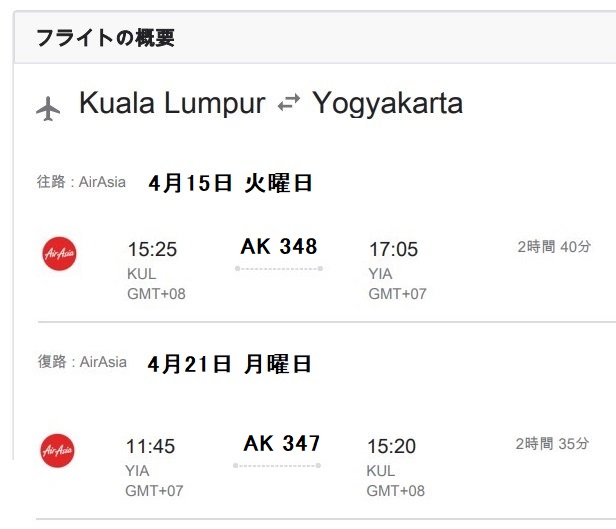Select the Yogyakarta destination city text
This screenshot has height=529, width=616.
tap(387, 104)
